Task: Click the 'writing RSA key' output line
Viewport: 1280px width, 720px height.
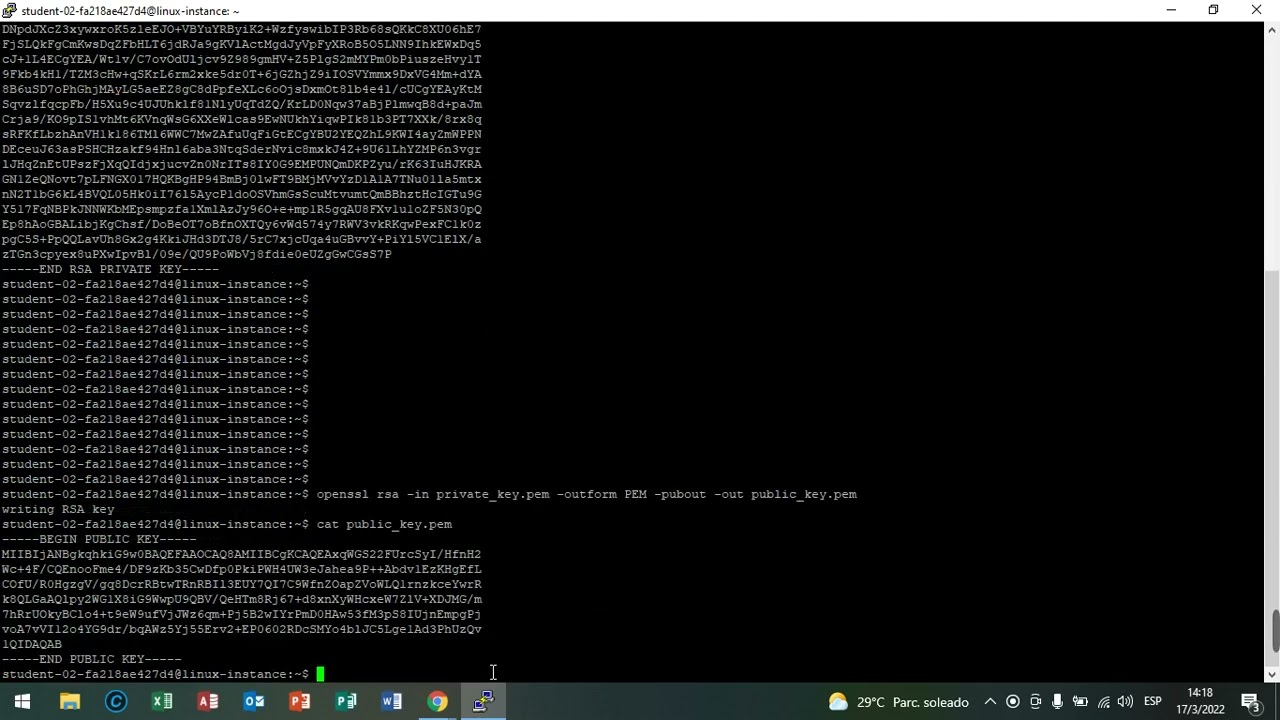Action: tap(58, 509)
